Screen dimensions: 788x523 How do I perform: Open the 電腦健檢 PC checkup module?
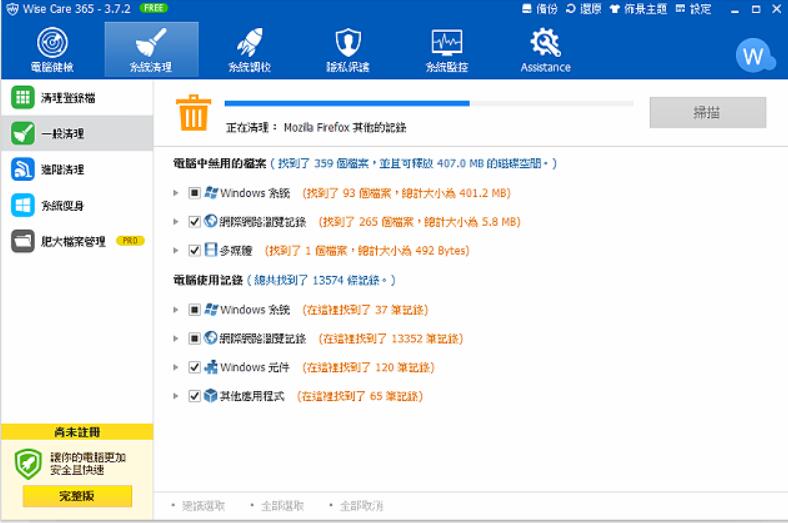point(52,50)
